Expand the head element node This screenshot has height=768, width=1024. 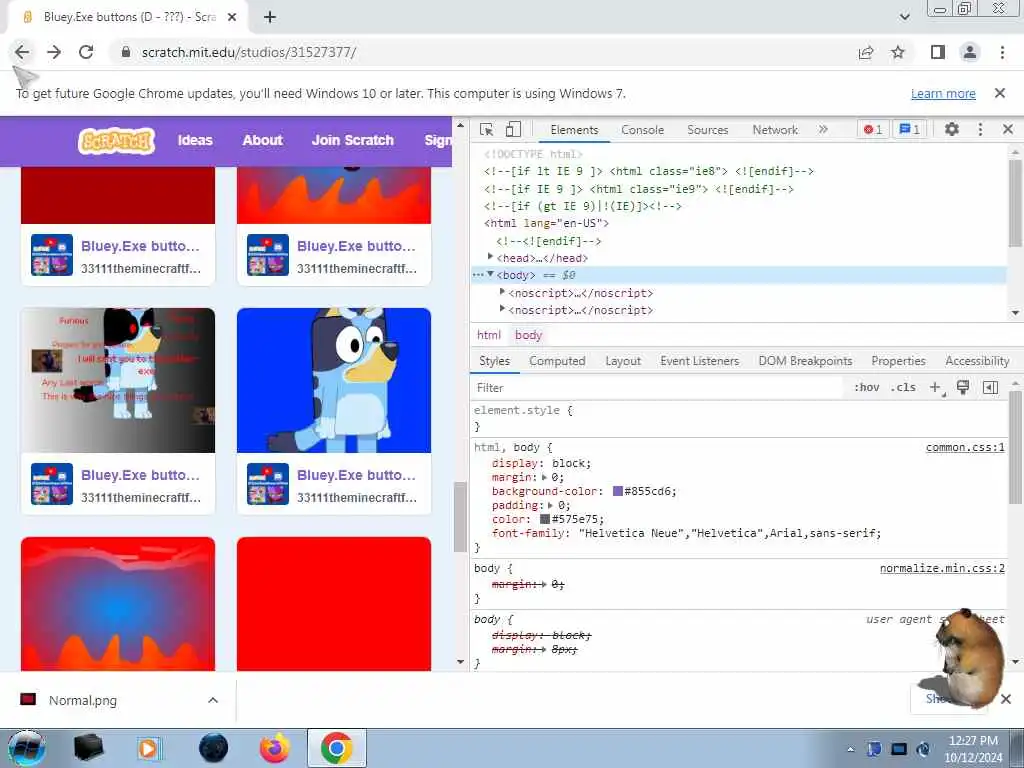(x=490, y=257)
